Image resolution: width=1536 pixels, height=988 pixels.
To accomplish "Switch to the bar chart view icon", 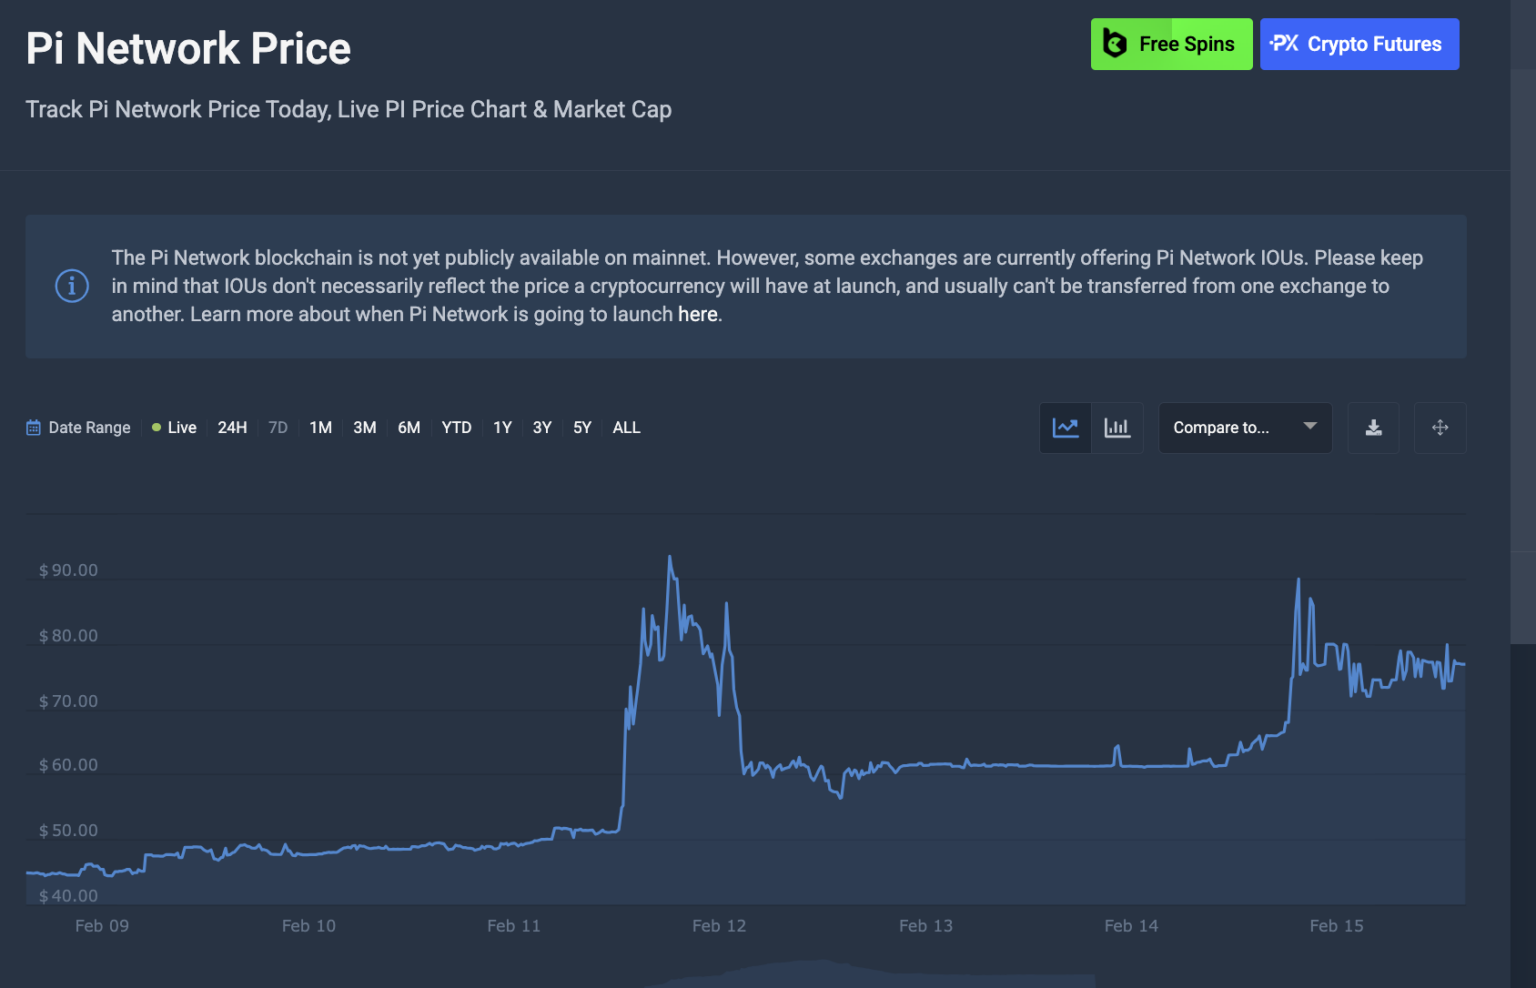I will pos(1117,427).
